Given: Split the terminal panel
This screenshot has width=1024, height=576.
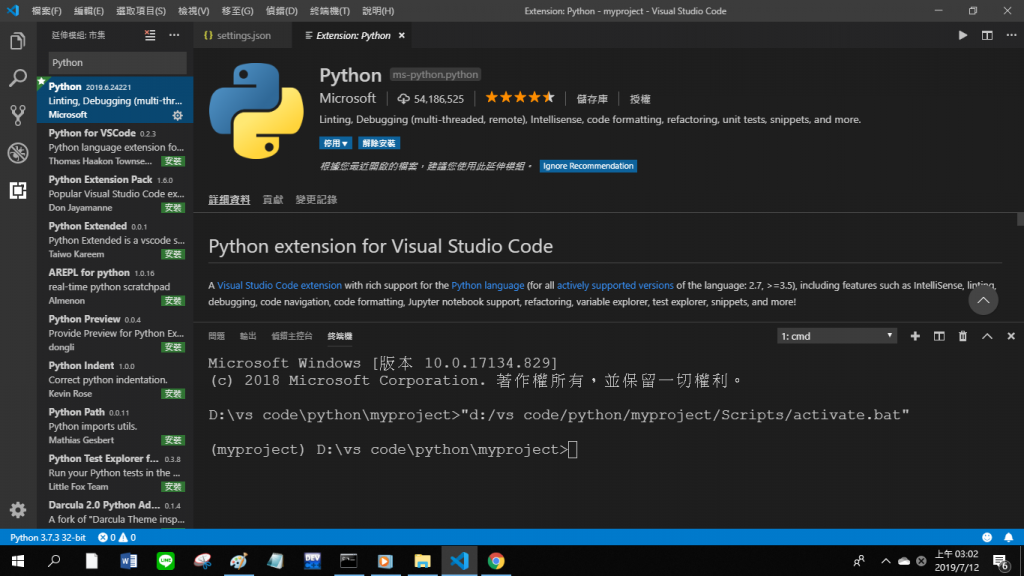Looking at the screenshot, I should click(939, 336).
